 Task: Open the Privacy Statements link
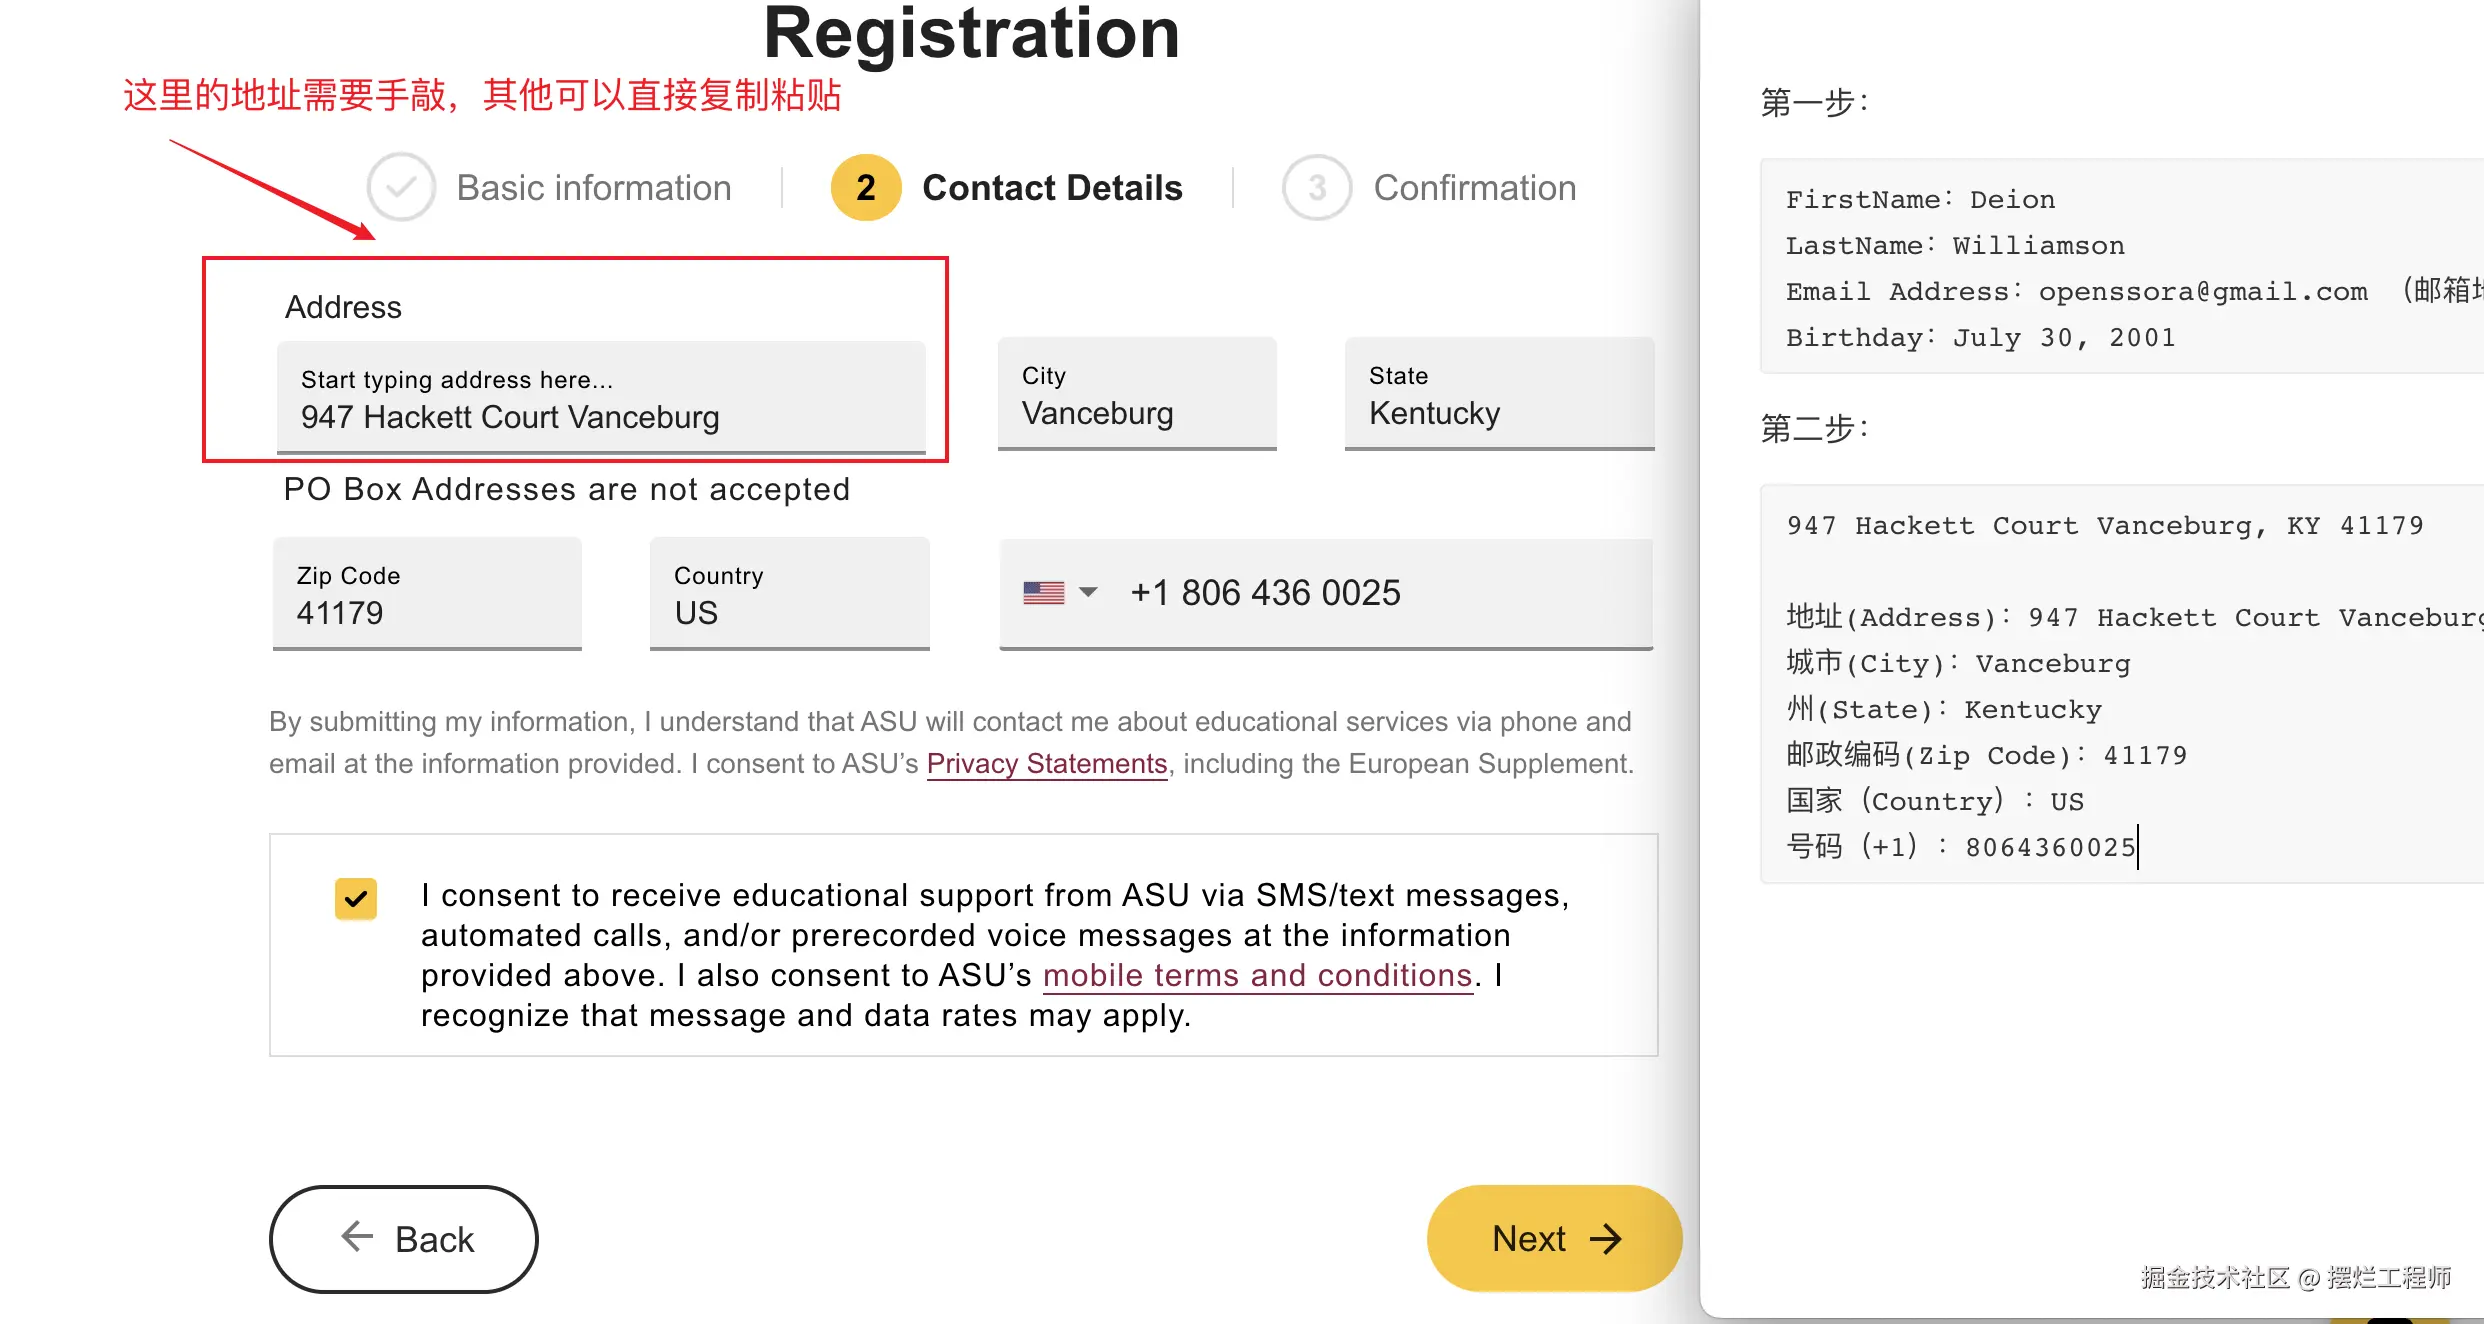(1046, 764)
